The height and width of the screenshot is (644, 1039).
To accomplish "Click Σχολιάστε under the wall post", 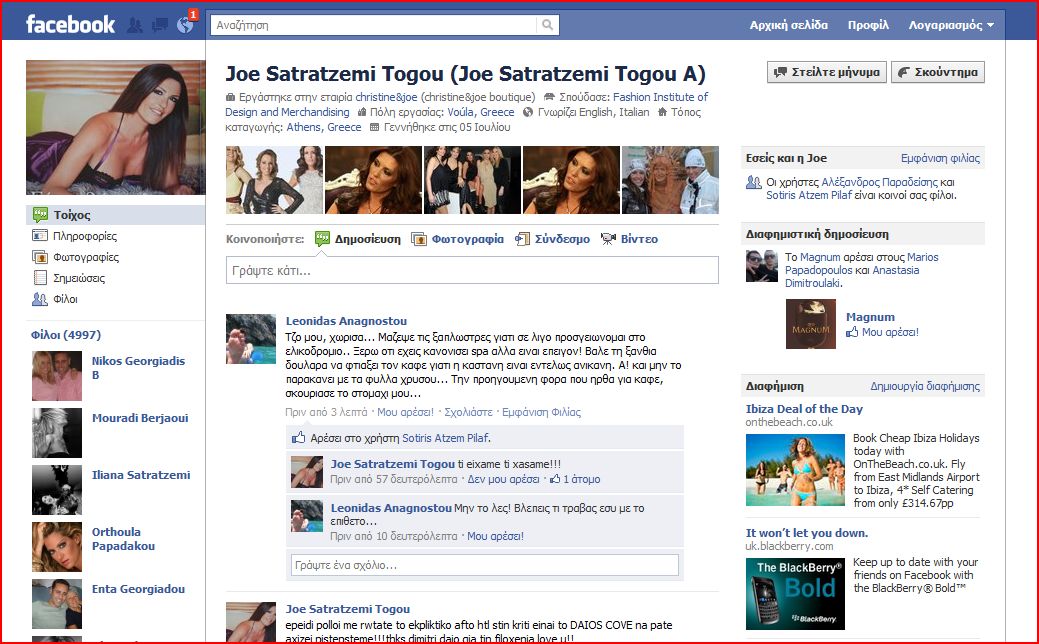I will [x=468, y=412].
